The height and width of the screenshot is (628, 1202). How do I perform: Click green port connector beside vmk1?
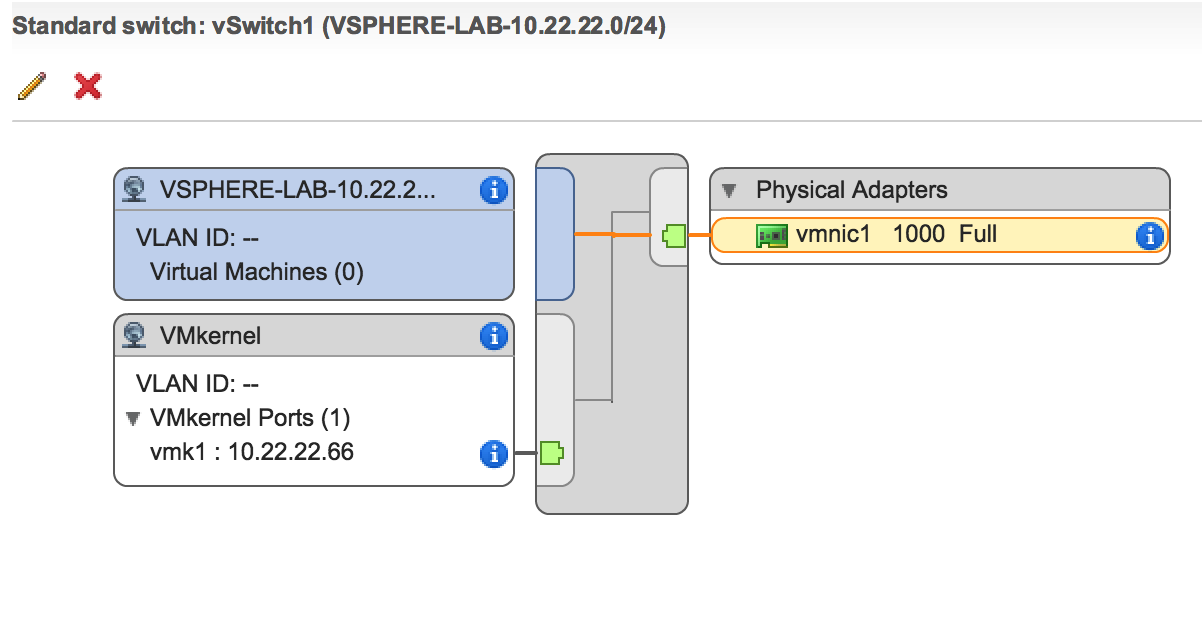(551, 454)
